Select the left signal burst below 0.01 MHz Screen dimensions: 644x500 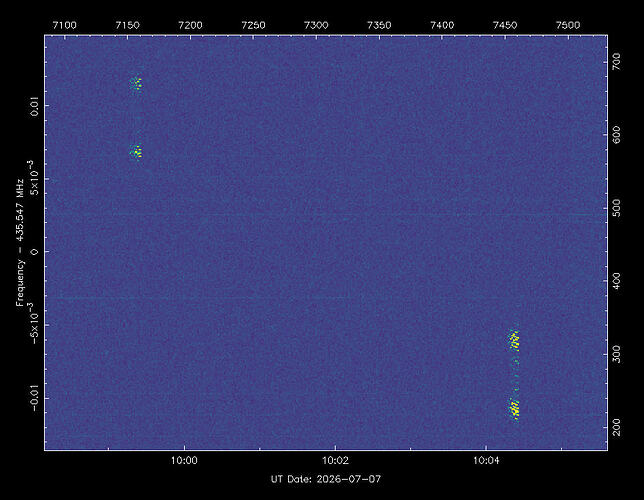[136, 152]
